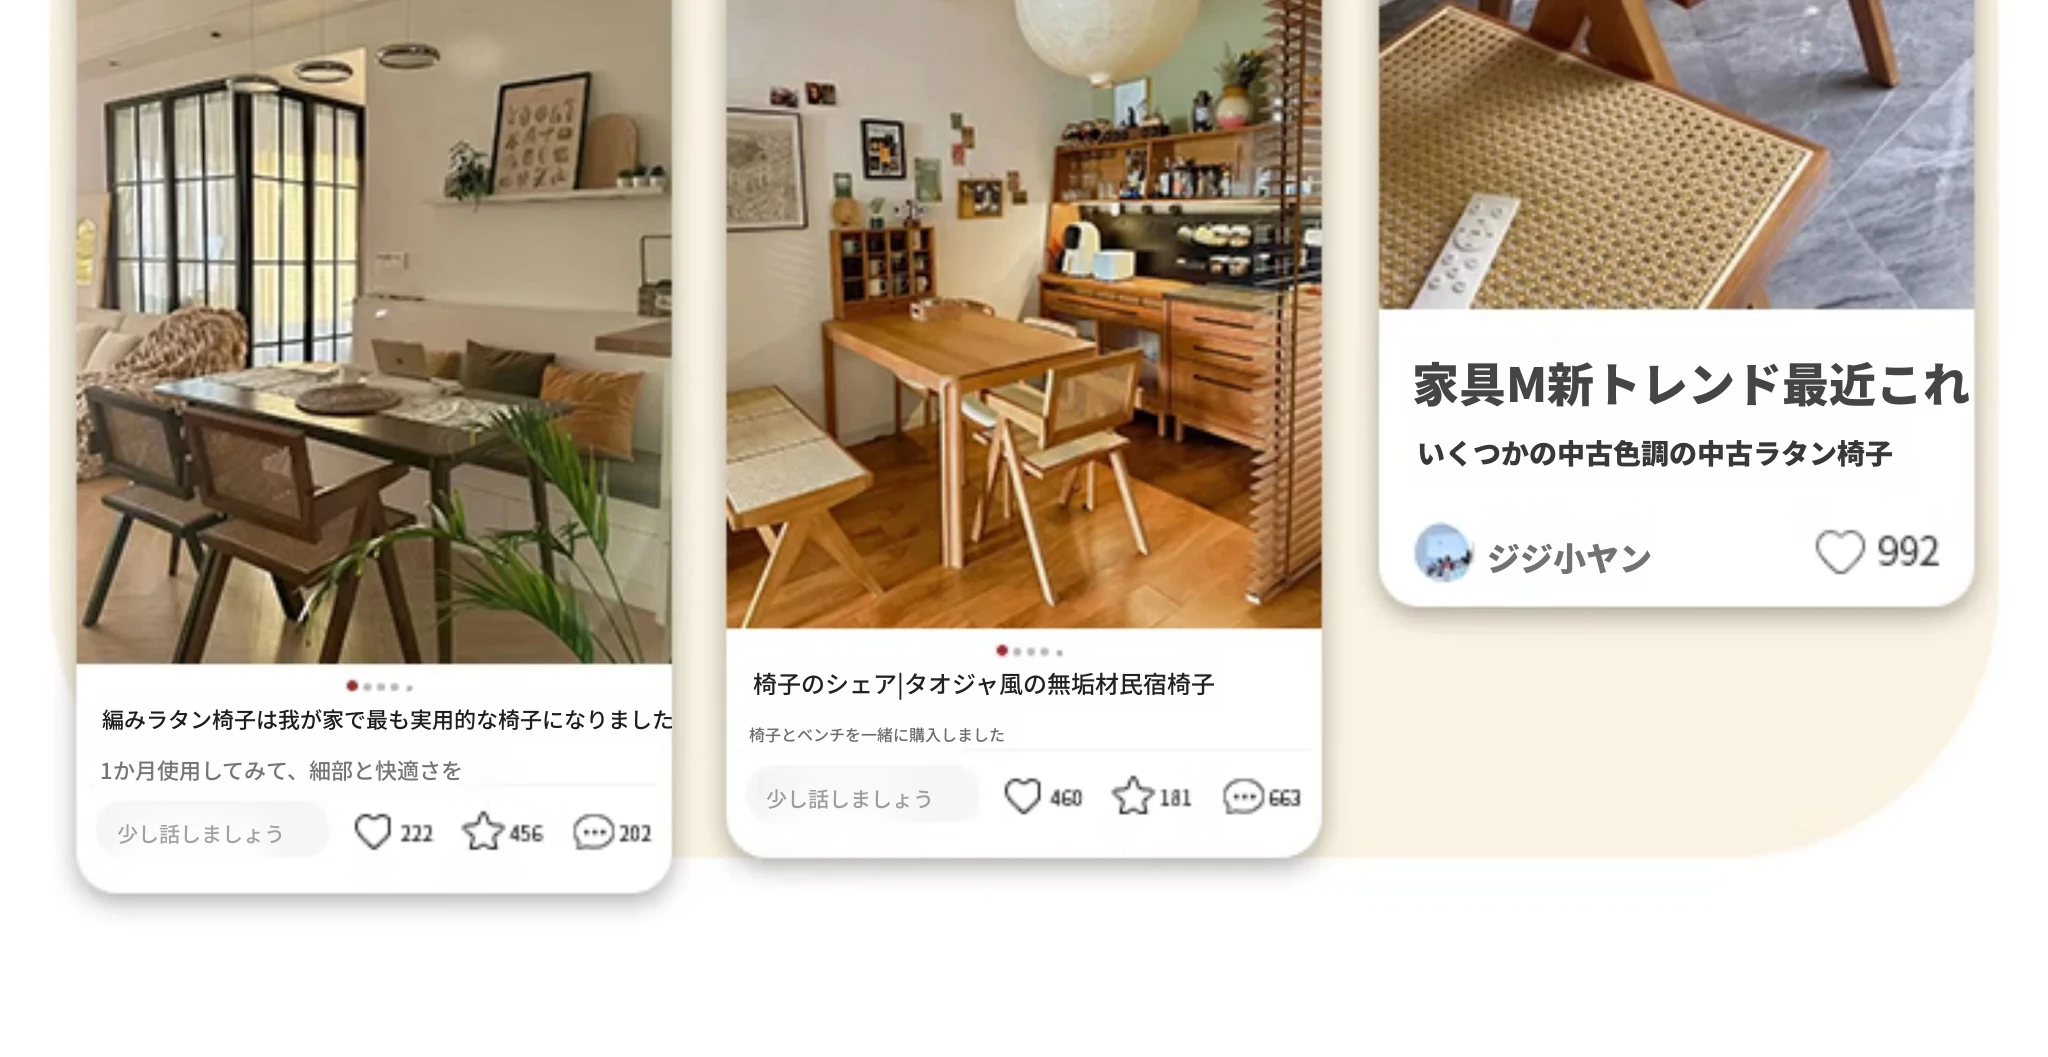Open comments bubble showing 202

593,832
